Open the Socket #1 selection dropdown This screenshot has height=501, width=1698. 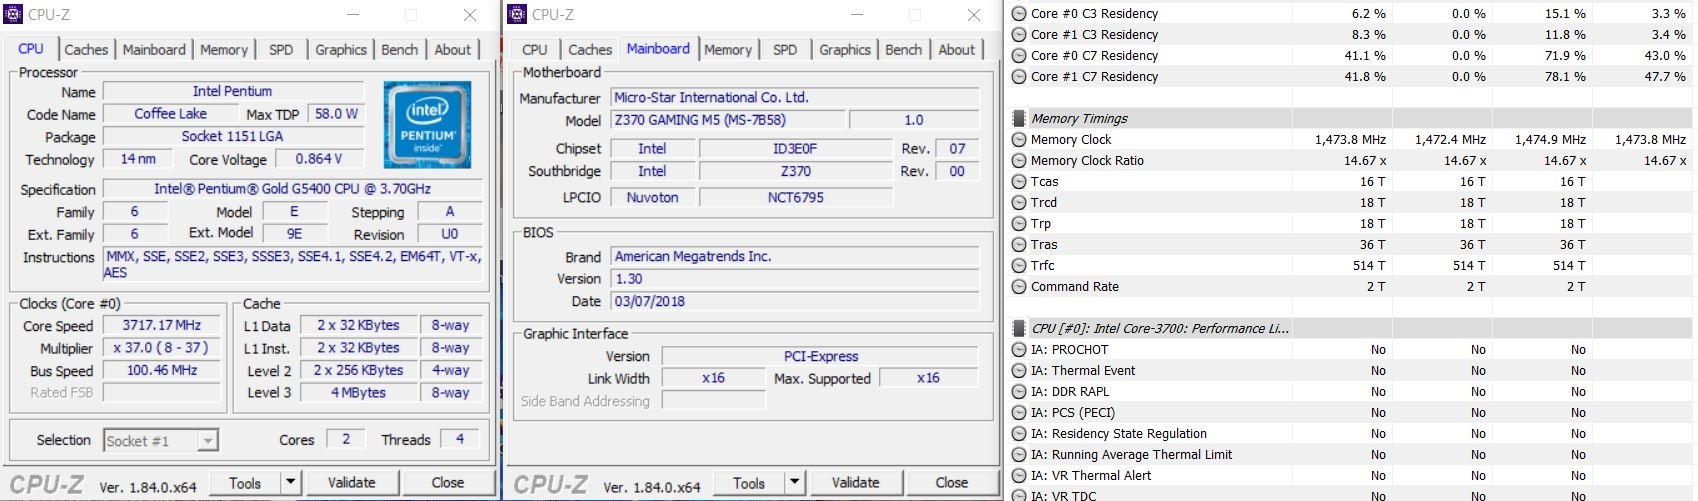tap(207, 441)
